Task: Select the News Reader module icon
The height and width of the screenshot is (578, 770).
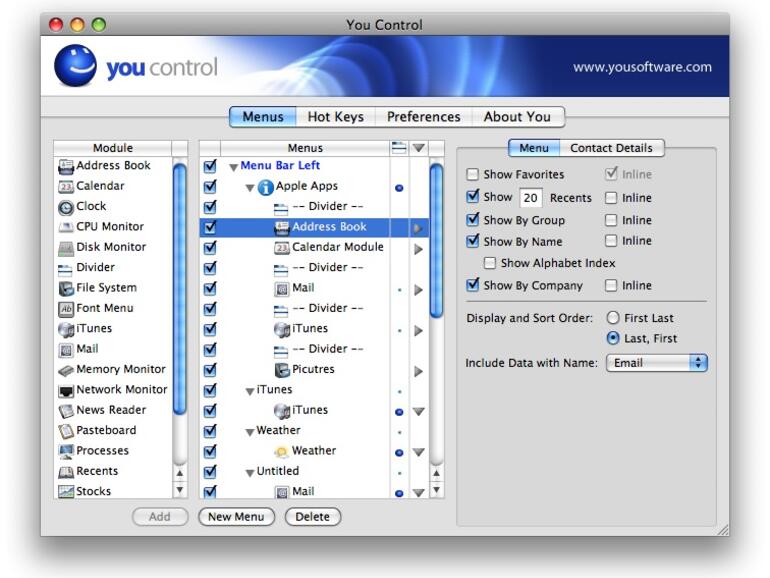Action: (x=66, y=411)
